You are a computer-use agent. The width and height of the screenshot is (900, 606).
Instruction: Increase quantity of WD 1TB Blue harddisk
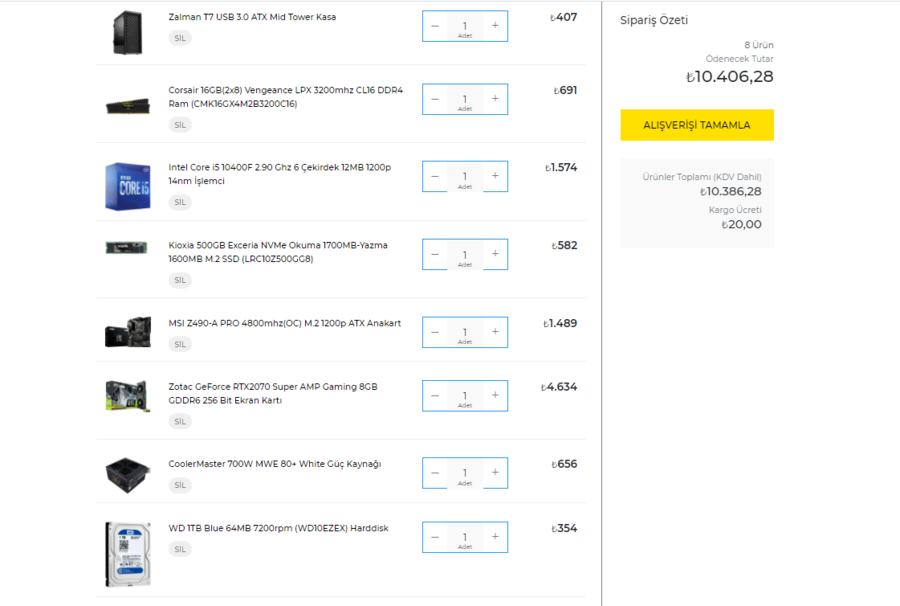tap(495, 537)
